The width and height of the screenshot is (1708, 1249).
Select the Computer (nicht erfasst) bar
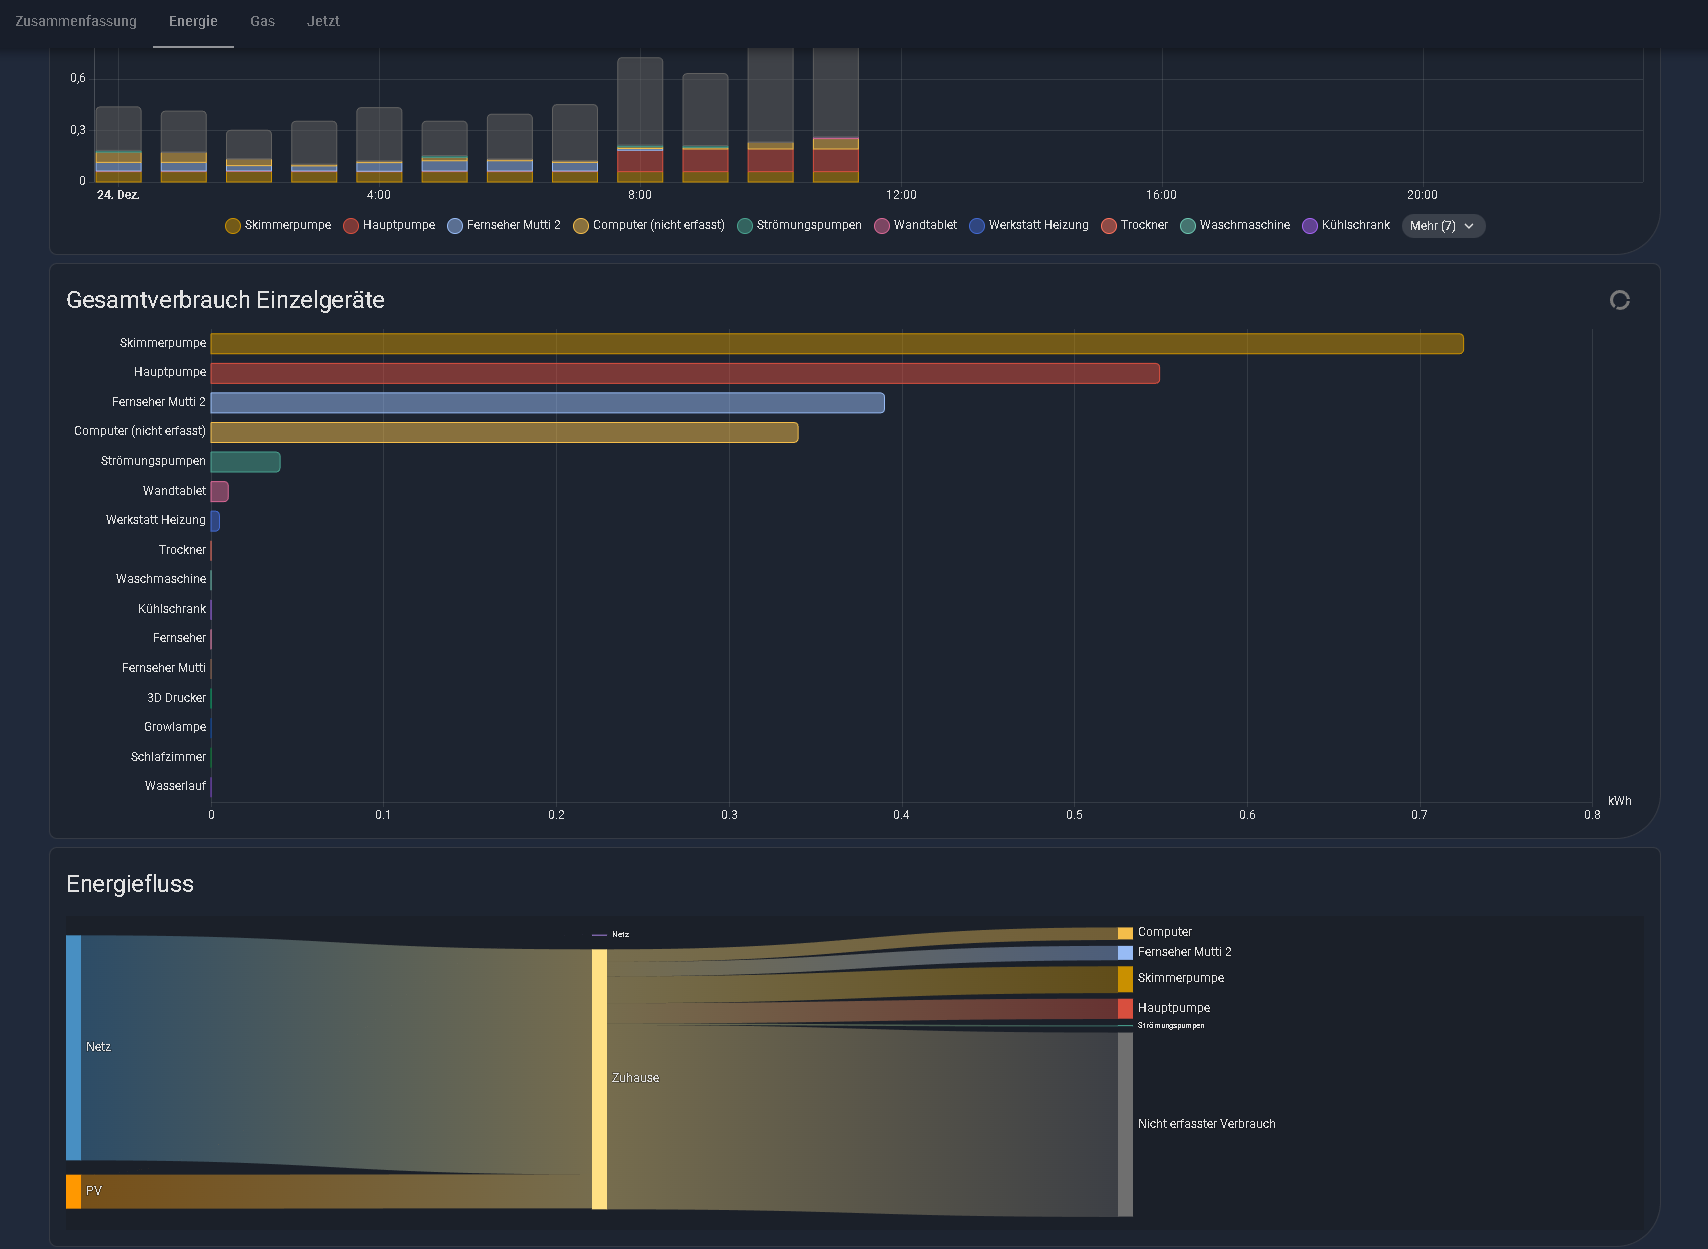pyautogui.click(x=504, y=432)
